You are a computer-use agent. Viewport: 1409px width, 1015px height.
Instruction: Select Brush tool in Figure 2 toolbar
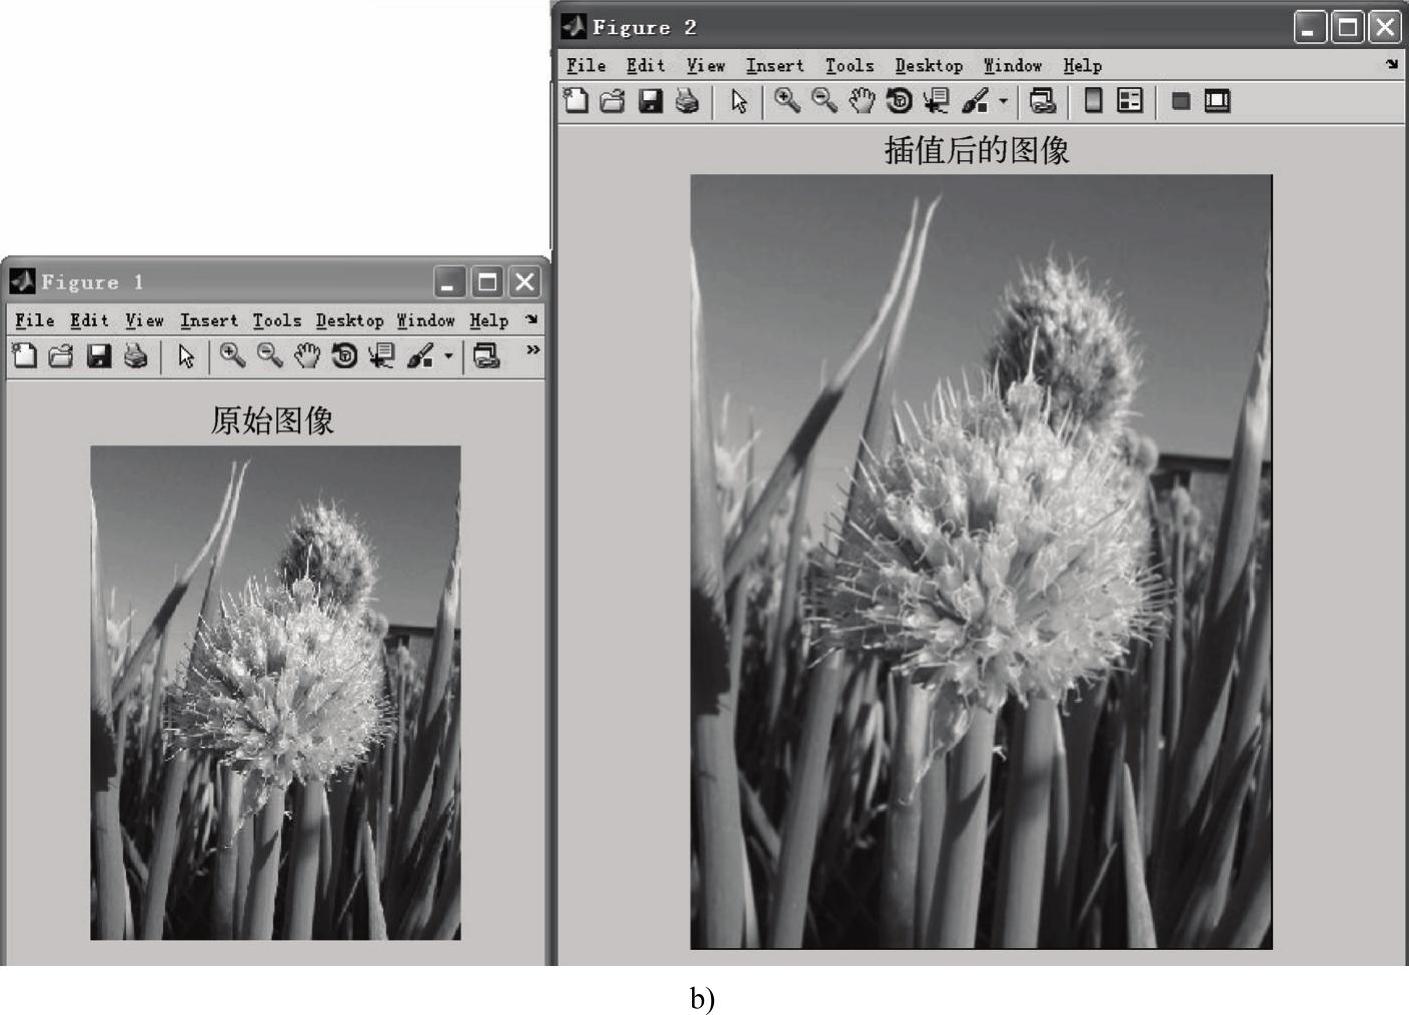tap(975, 100)
